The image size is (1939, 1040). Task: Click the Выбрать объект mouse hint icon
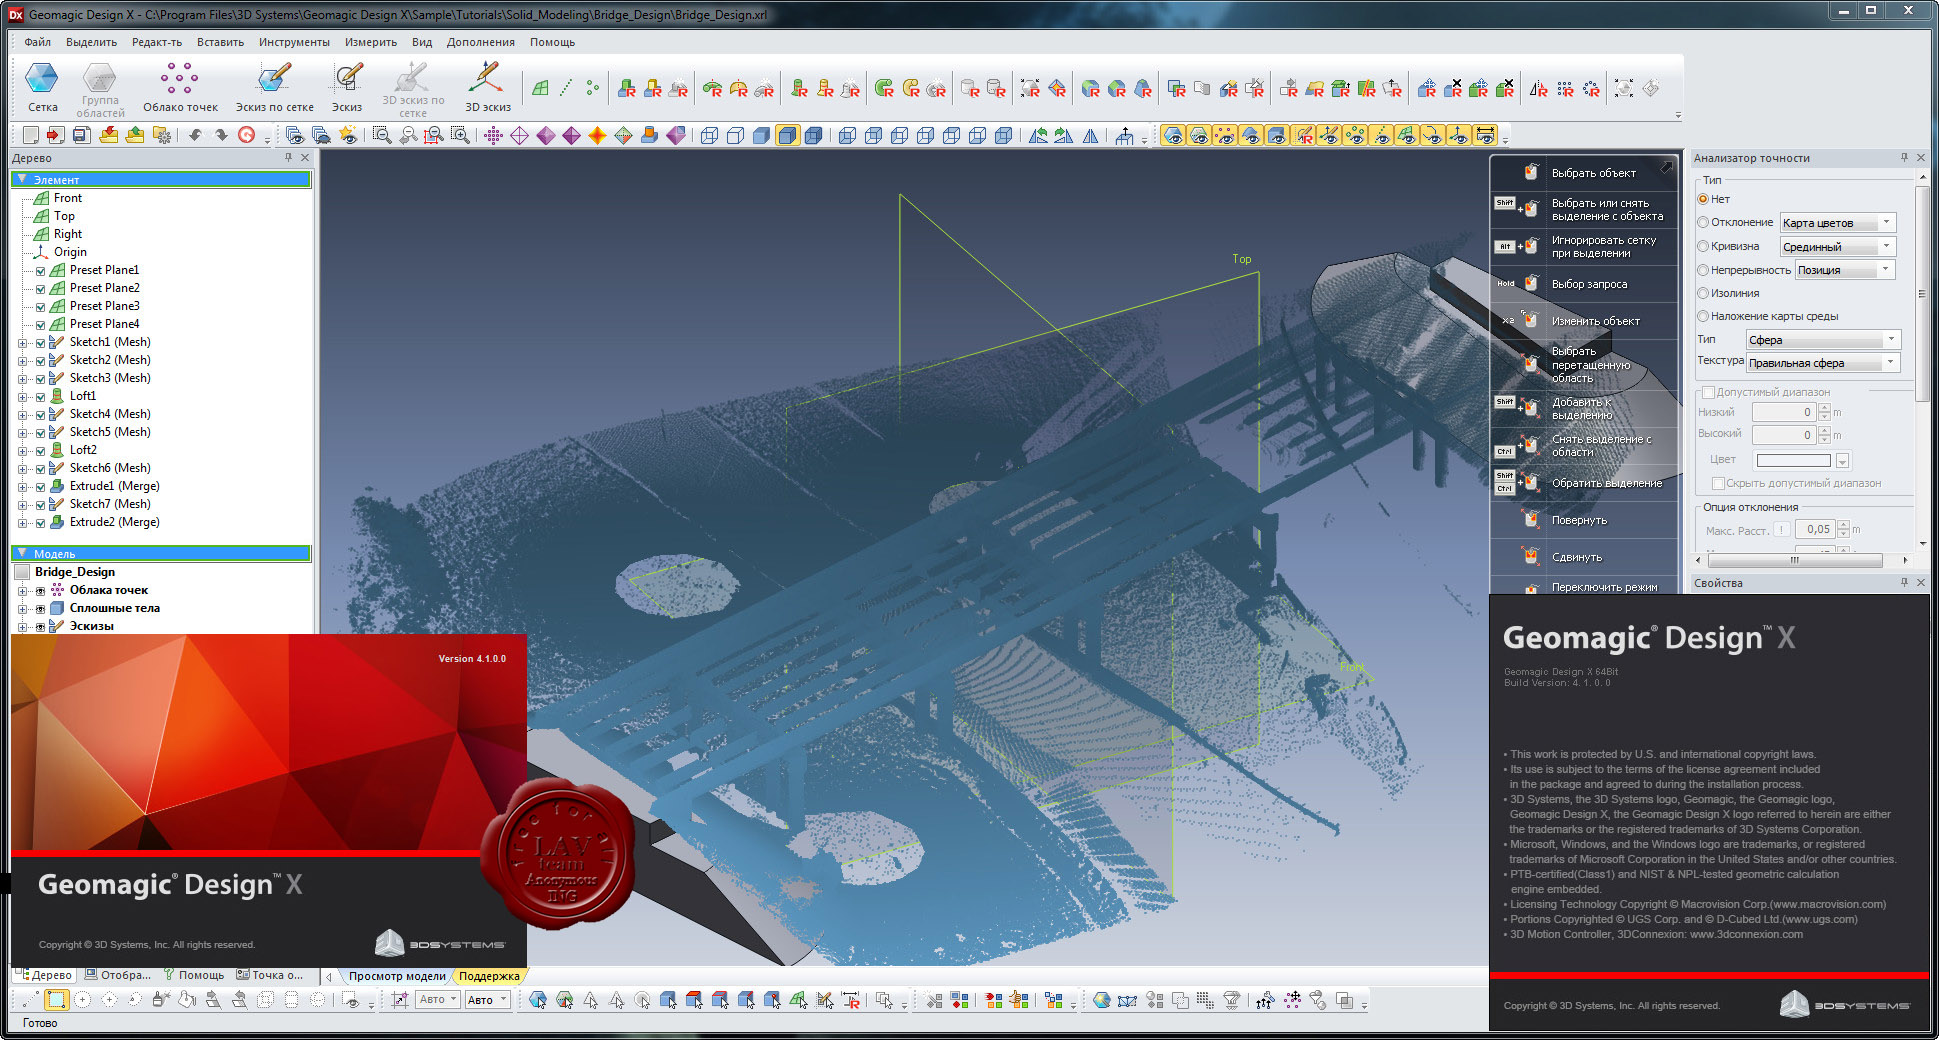pos(1530,172)
